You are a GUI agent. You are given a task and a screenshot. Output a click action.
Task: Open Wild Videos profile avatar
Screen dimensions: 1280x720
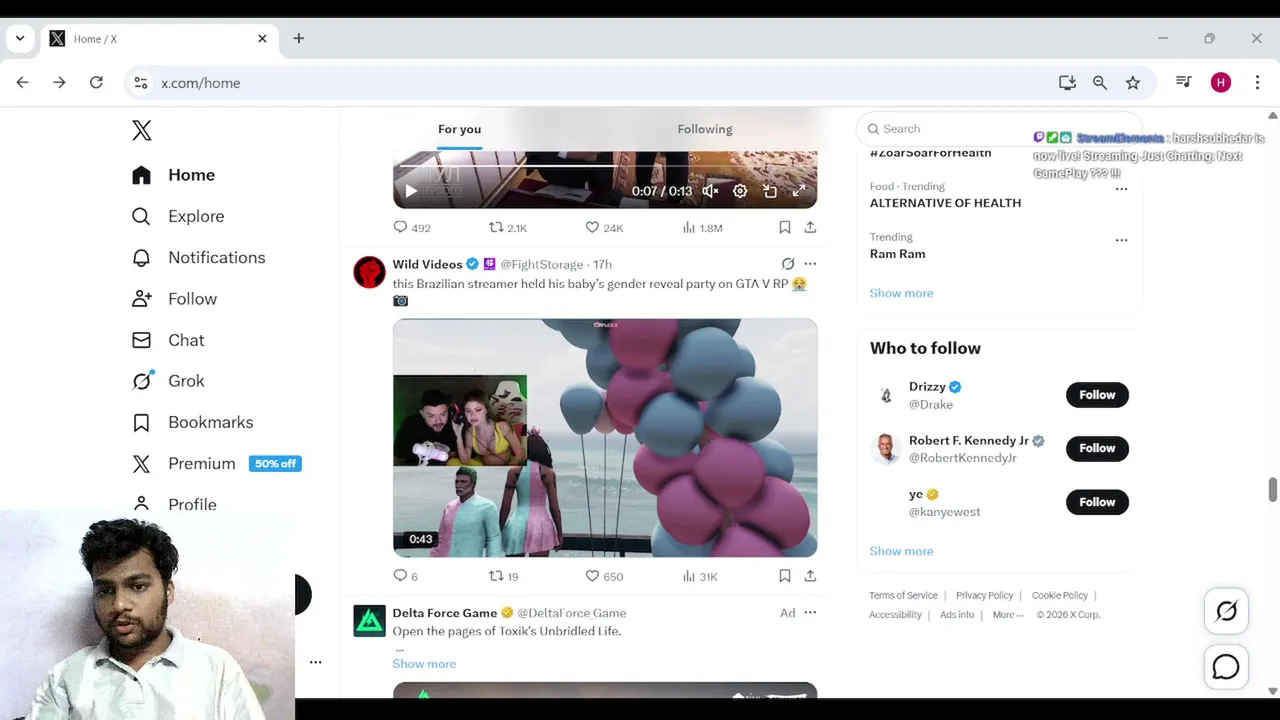369,272
